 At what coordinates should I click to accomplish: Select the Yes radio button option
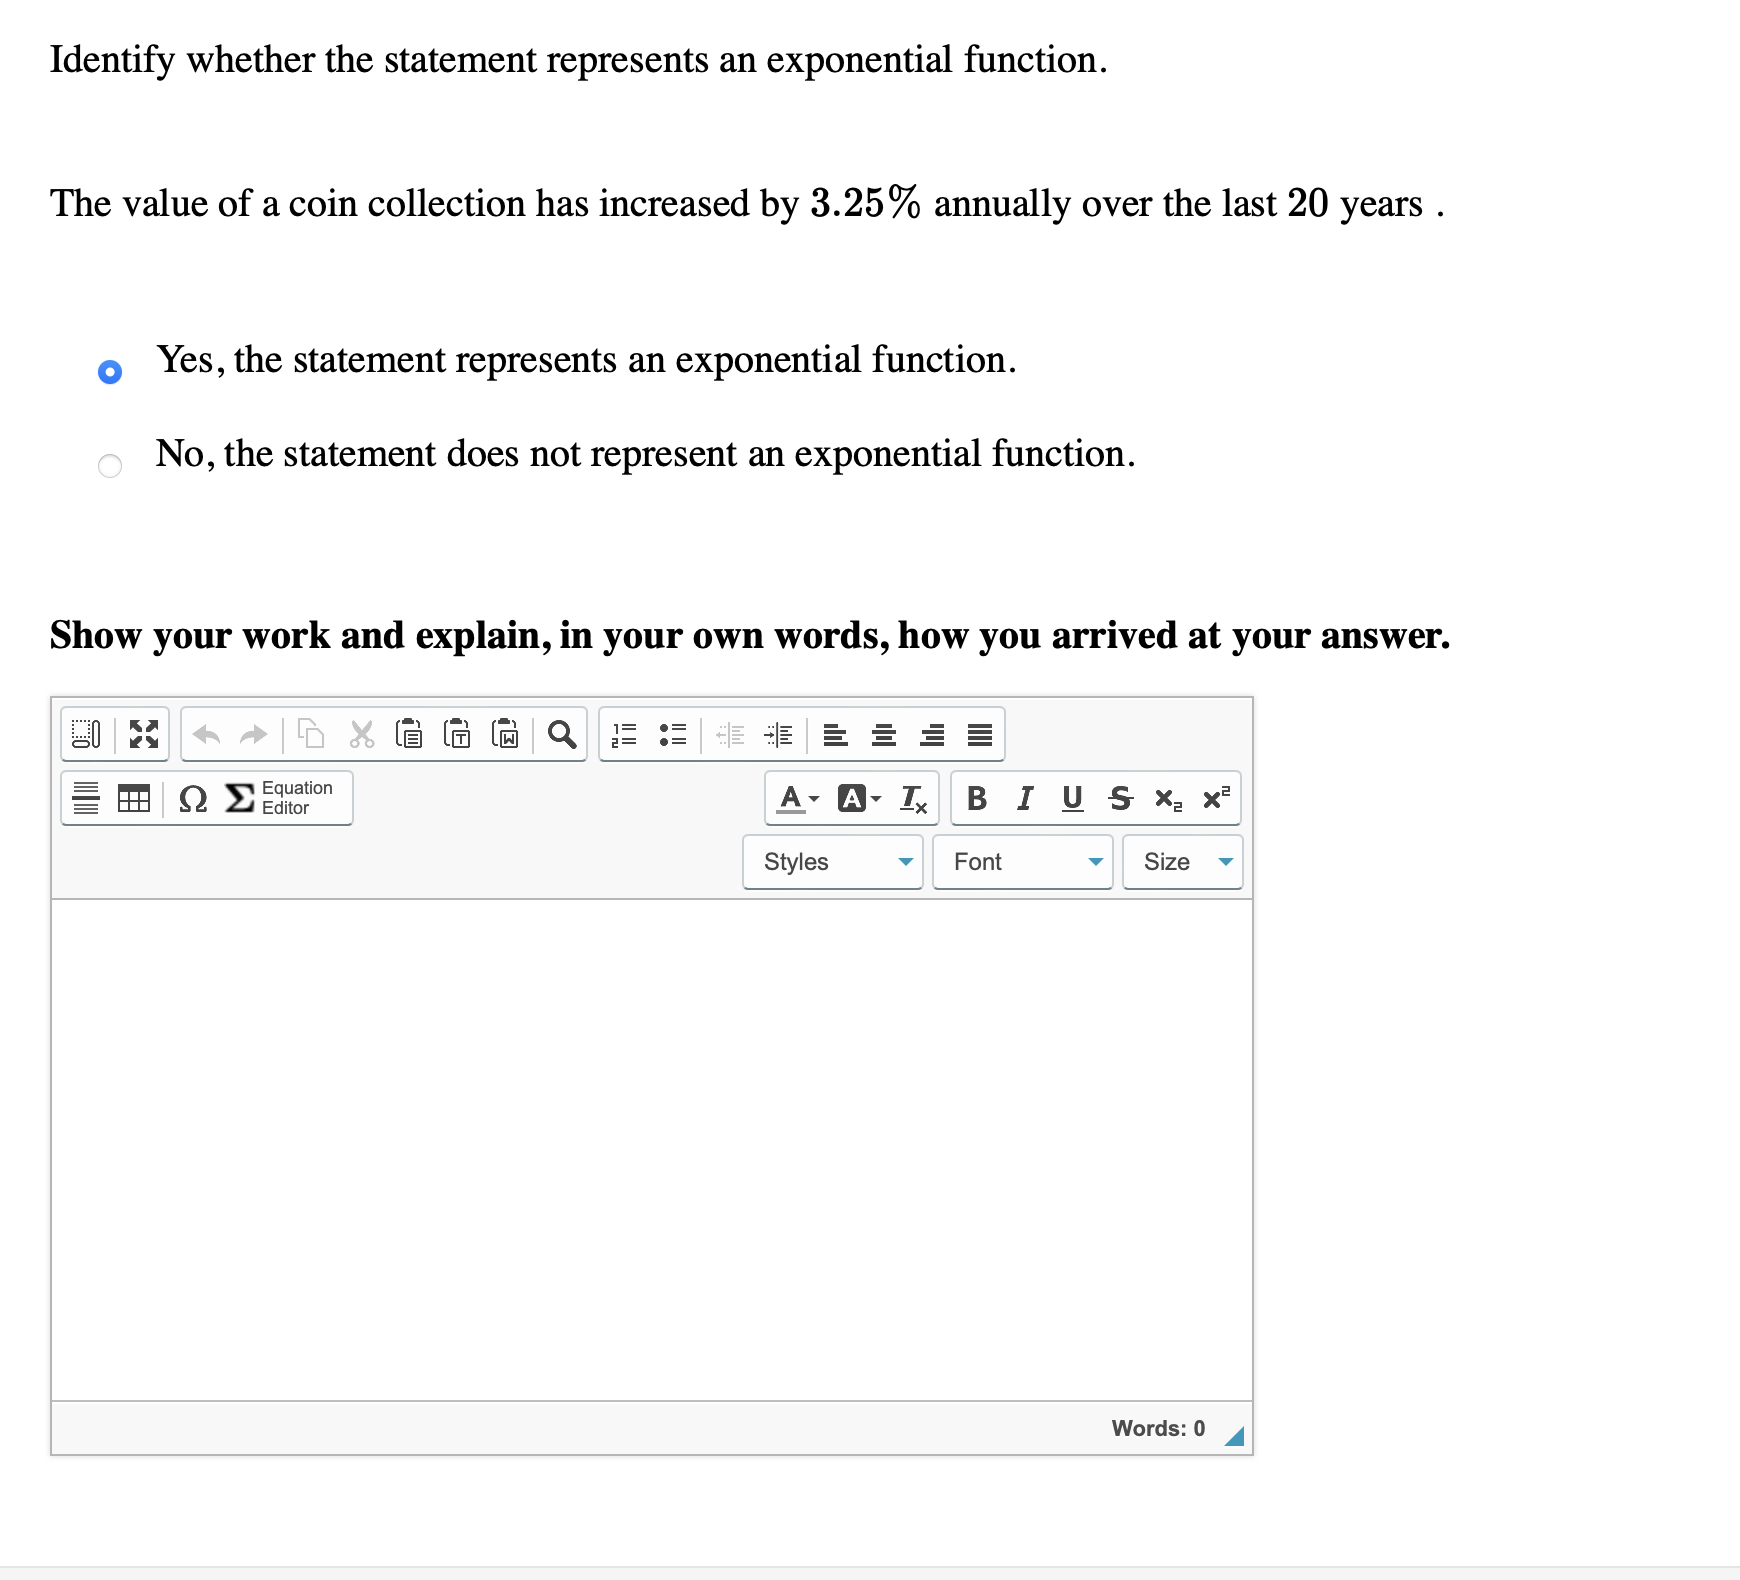[x=110, y=371]
